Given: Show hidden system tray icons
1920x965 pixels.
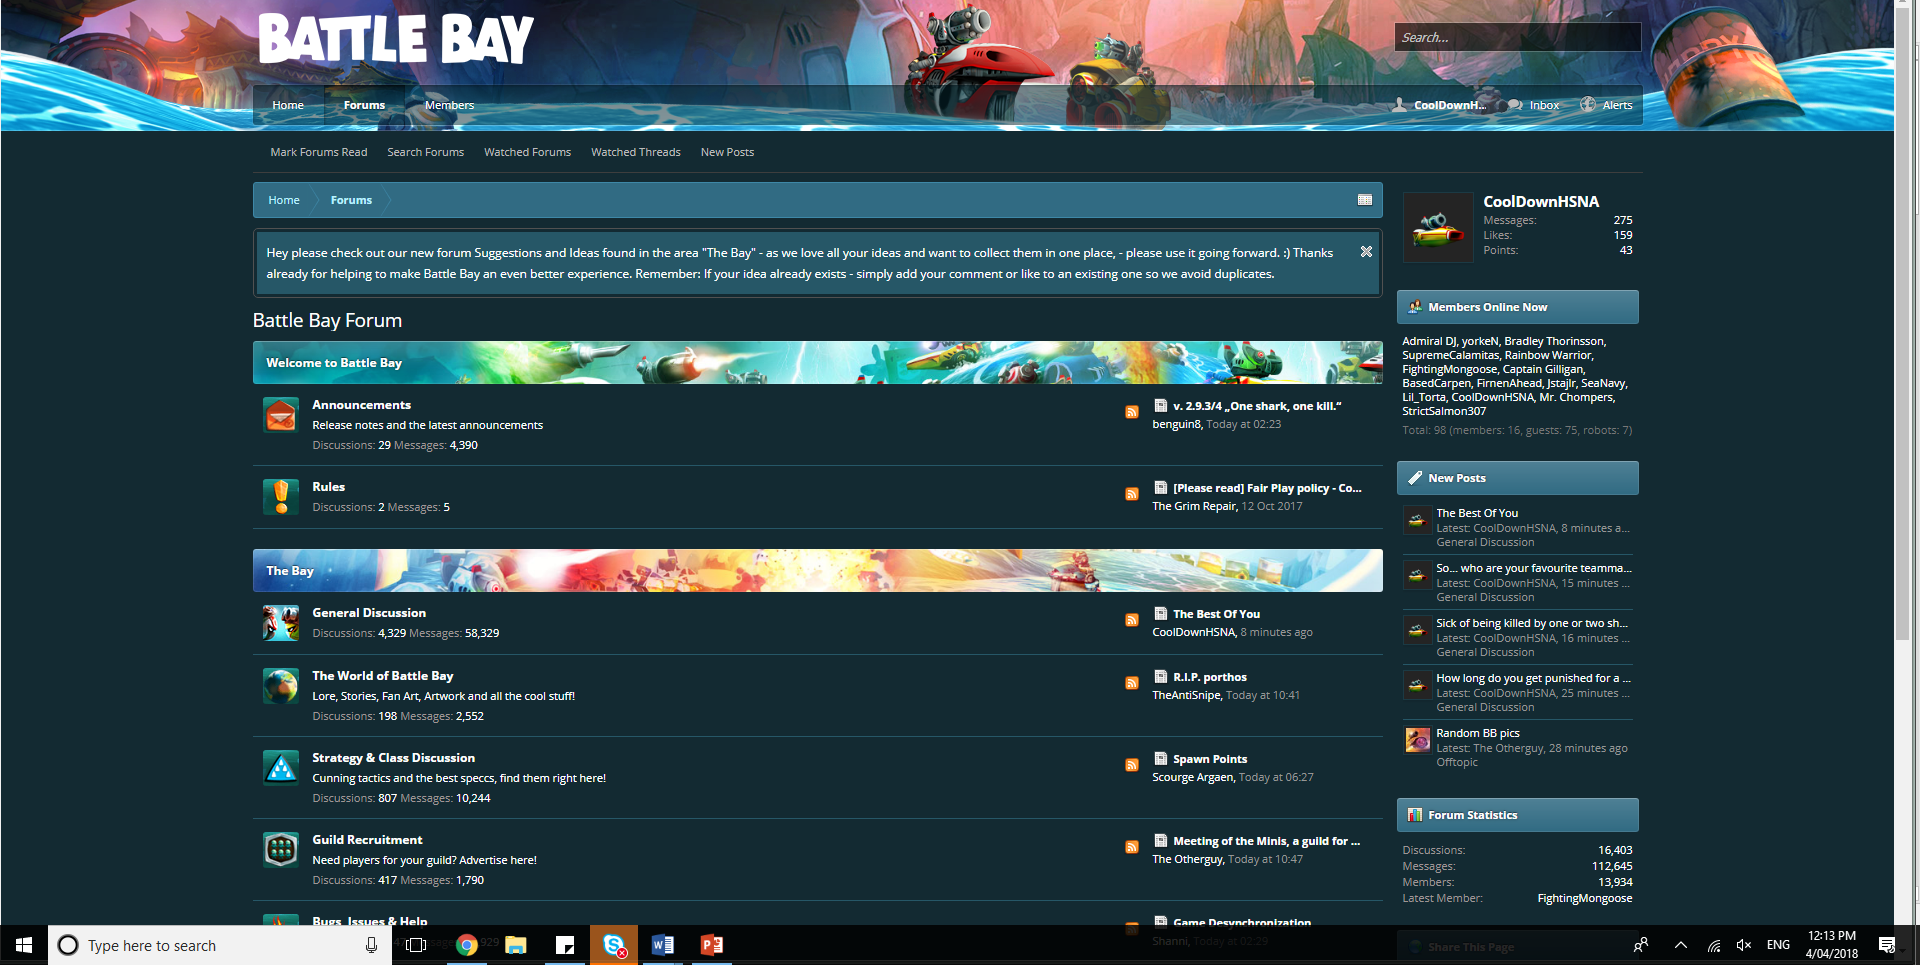Looking at the screenshot, I should (x=1681, y=945).
